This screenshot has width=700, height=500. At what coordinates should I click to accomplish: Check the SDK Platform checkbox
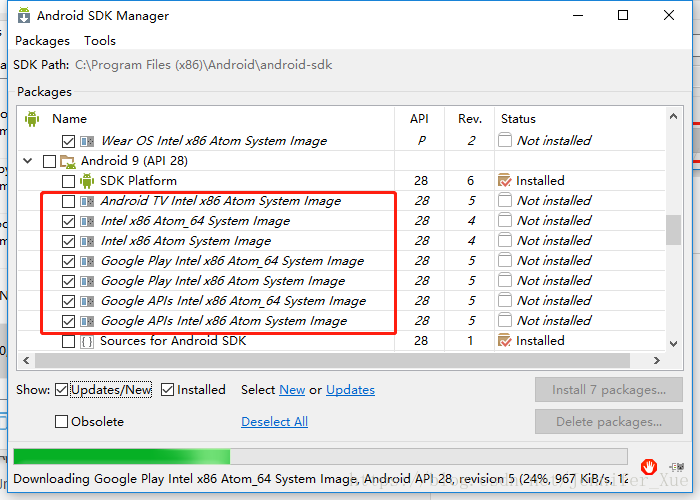(x=68, y=181)
